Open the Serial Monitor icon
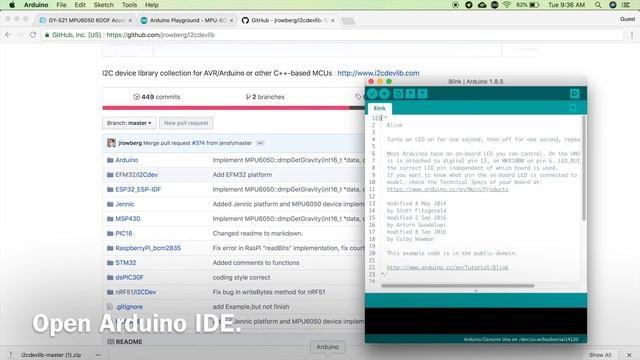 [575, 94]
